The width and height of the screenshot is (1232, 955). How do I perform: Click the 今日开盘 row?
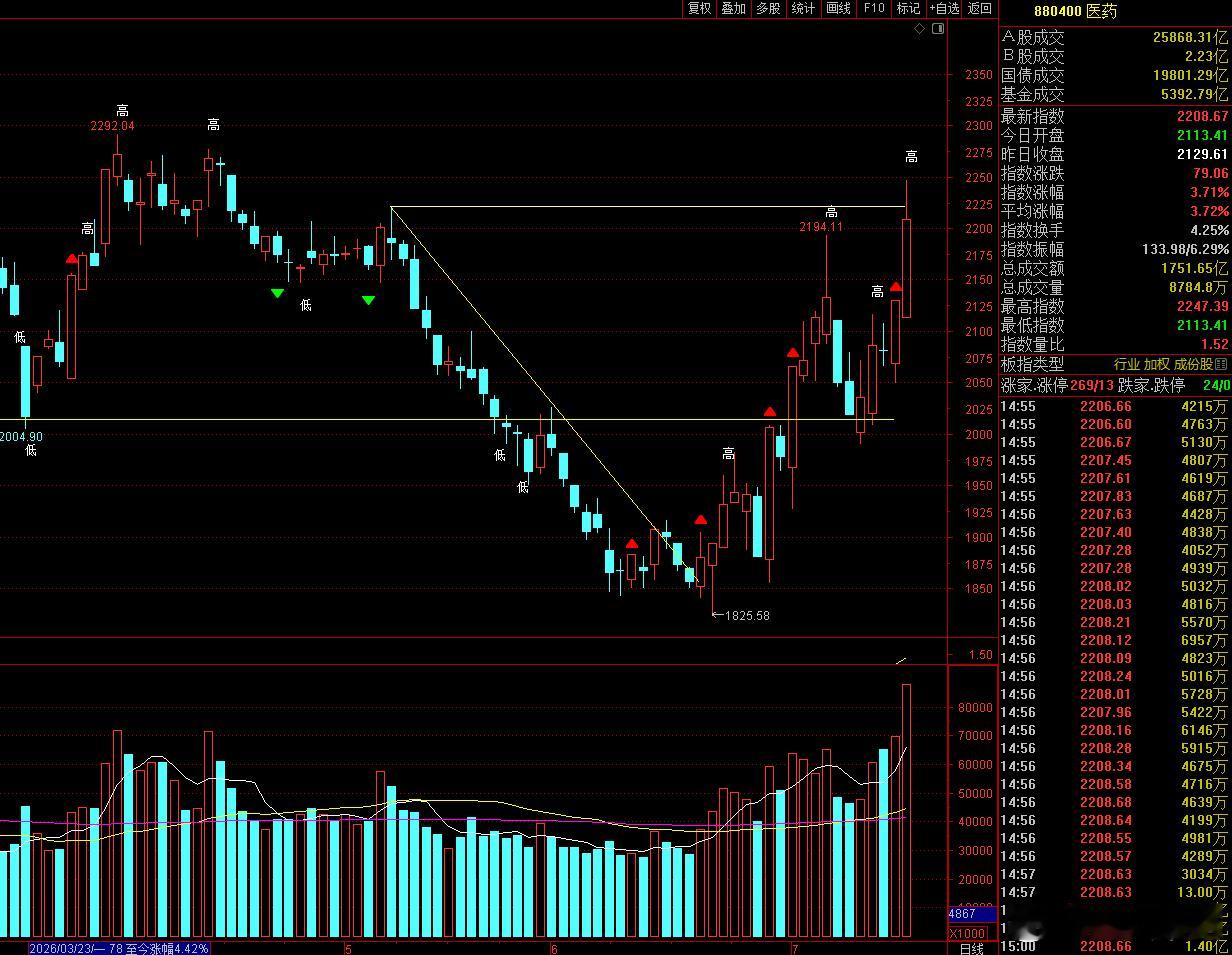(1115, 135)
